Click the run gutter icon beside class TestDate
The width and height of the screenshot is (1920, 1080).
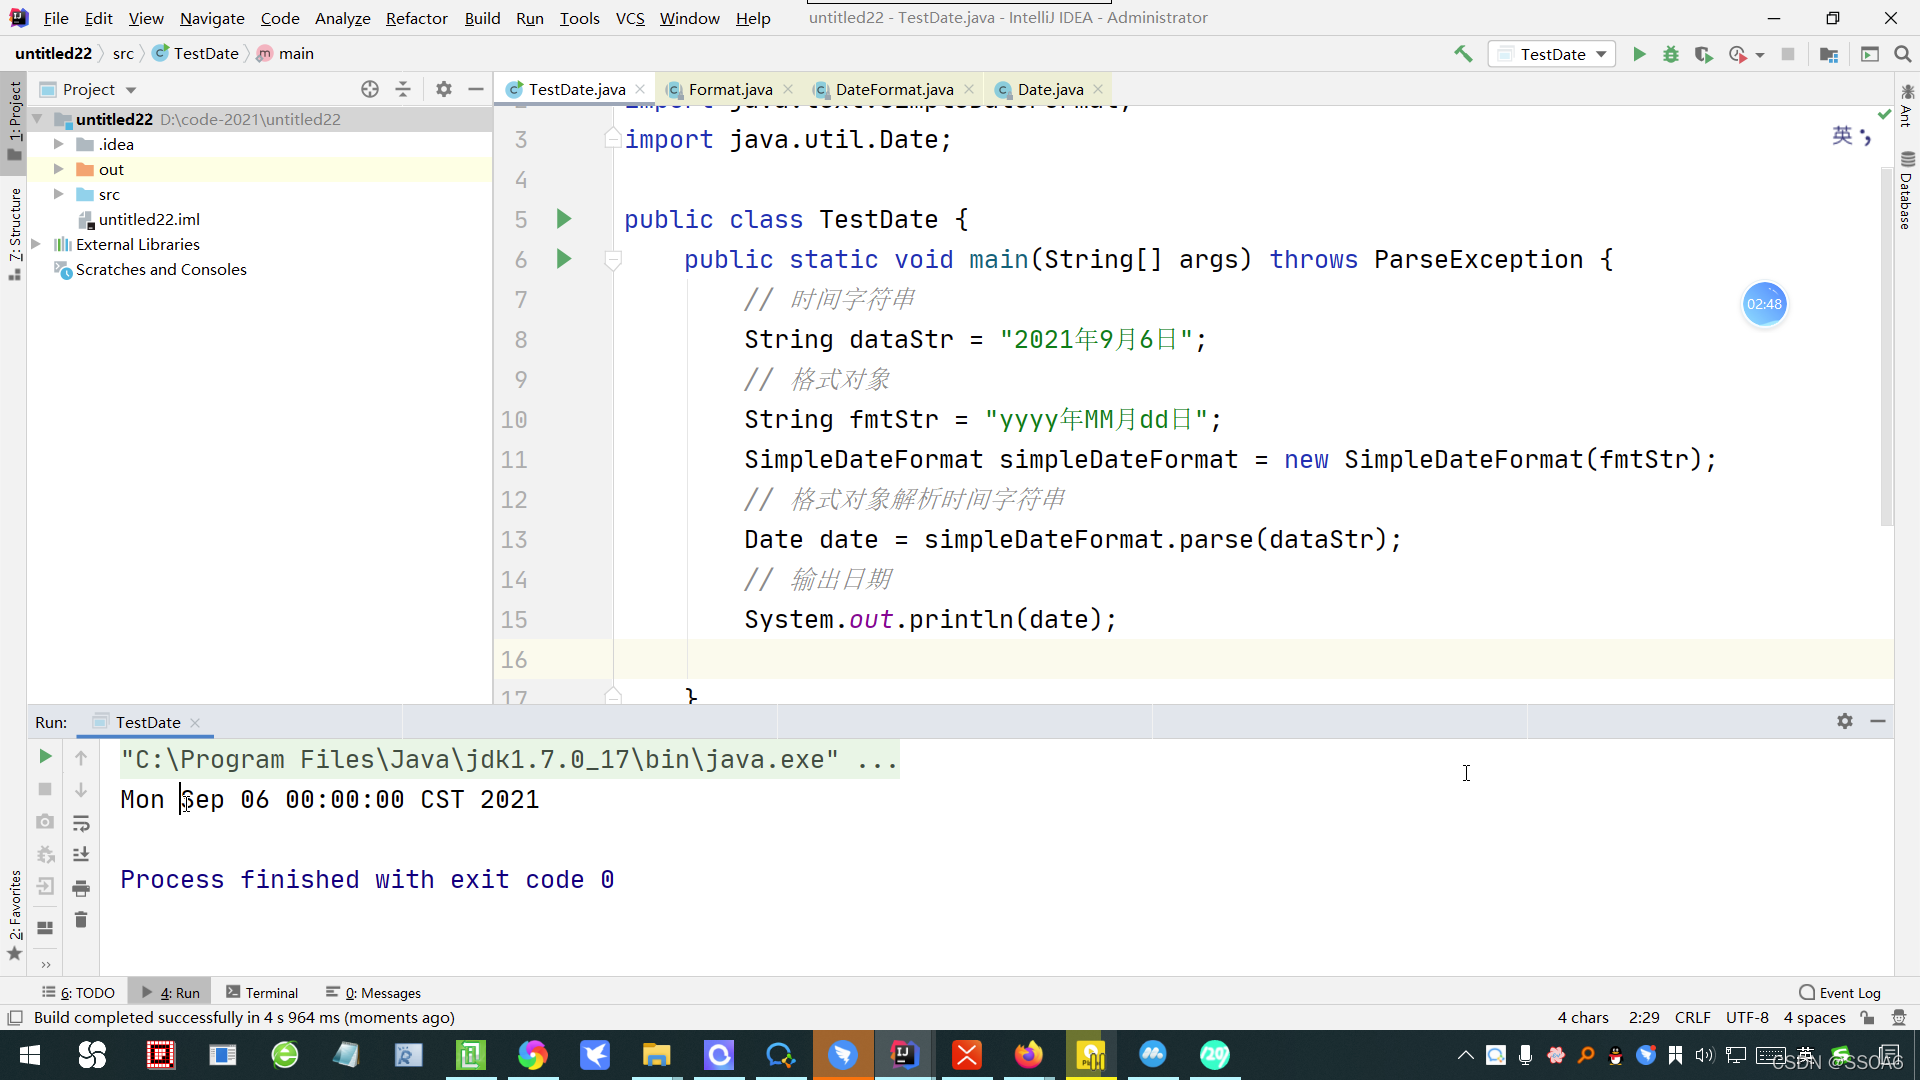564,219
